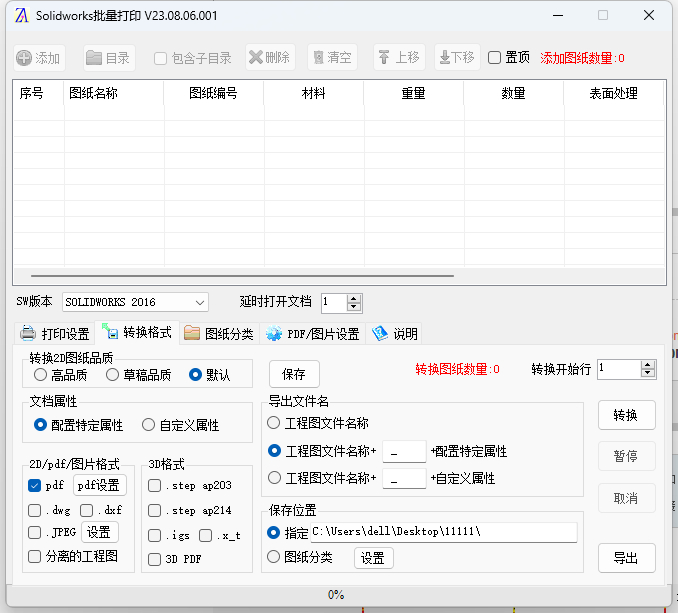Select the 草稿品质 draft quality option
The height and width of the screenshot is (613, 678).
click(112, 375)
